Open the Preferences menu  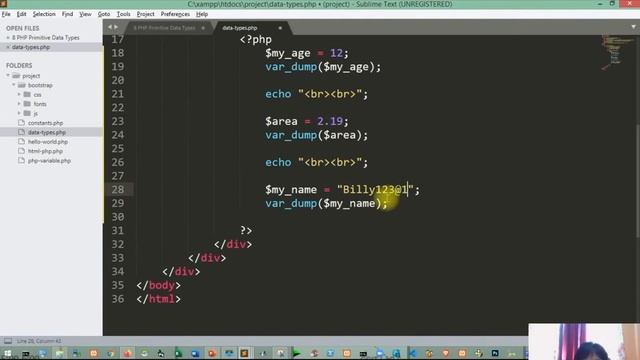[175, 14]
